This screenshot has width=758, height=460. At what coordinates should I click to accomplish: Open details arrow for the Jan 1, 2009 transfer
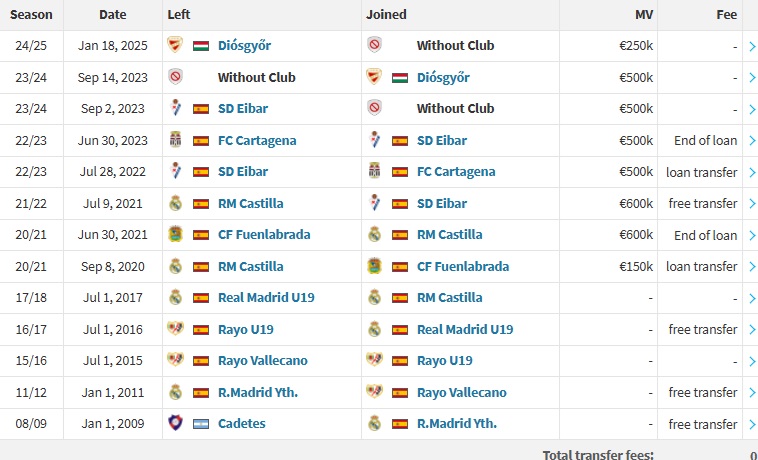coord(752,425)
